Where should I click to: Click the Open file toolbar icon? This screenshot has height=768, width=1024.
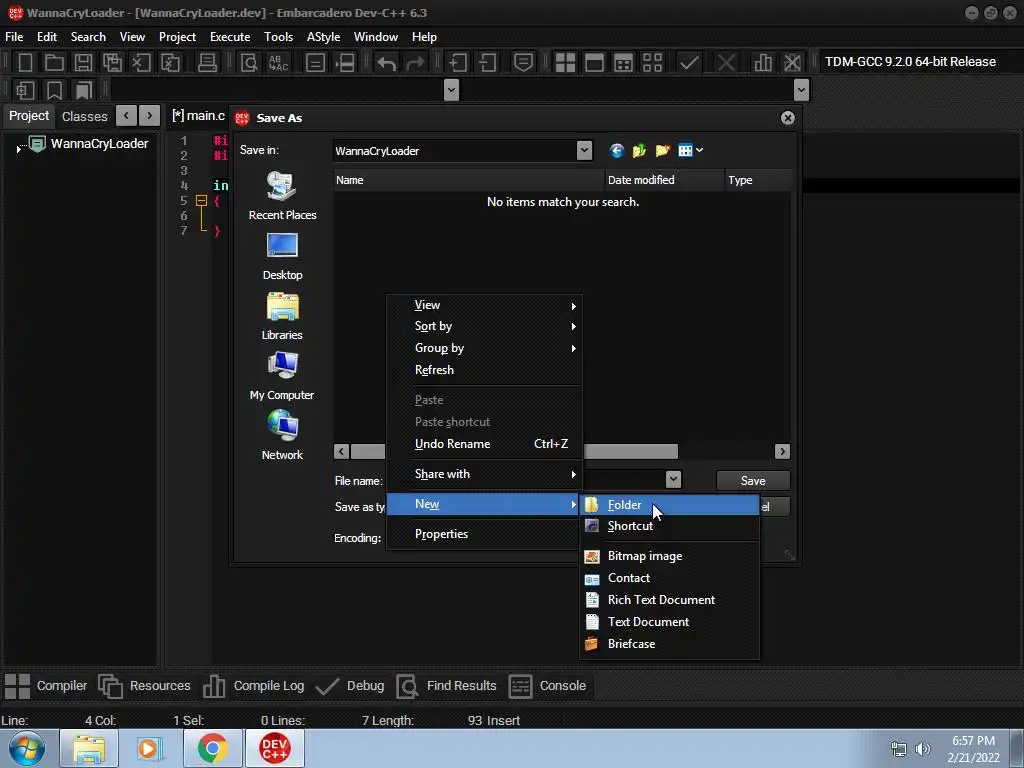(54, 63)
